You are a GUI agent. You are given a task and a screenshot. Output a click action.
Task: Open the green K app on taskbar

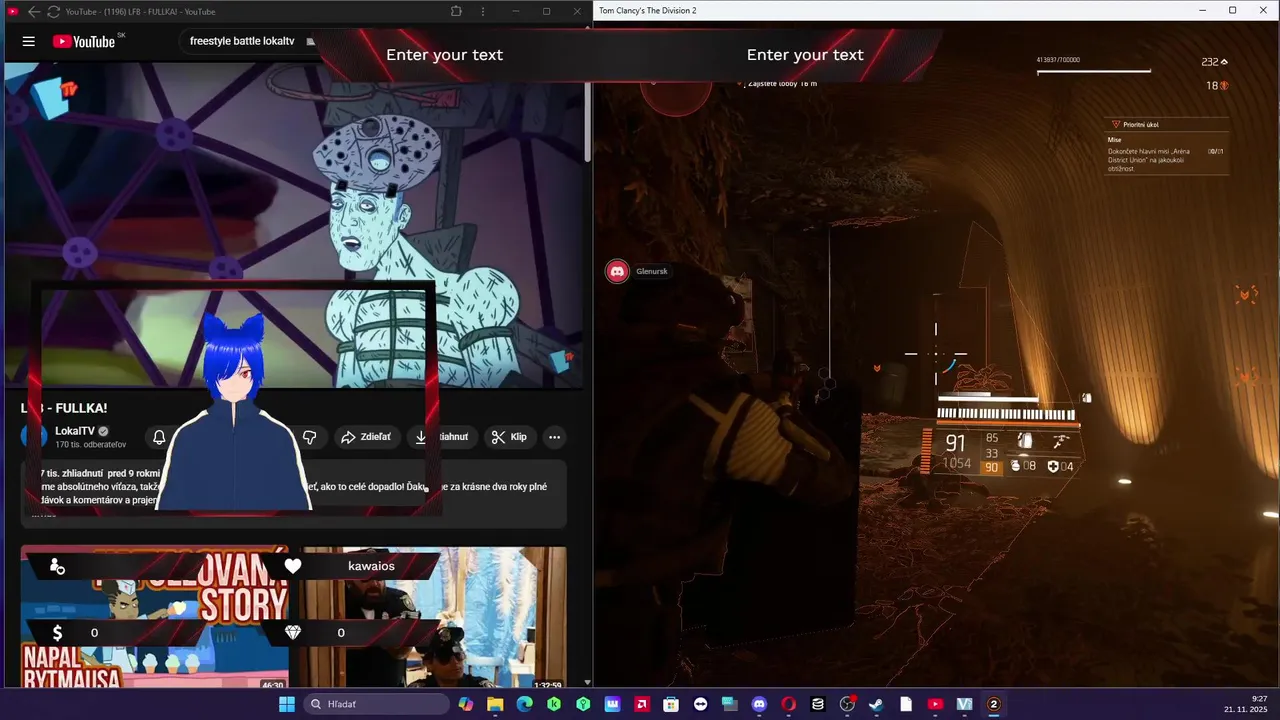point(554,704)
